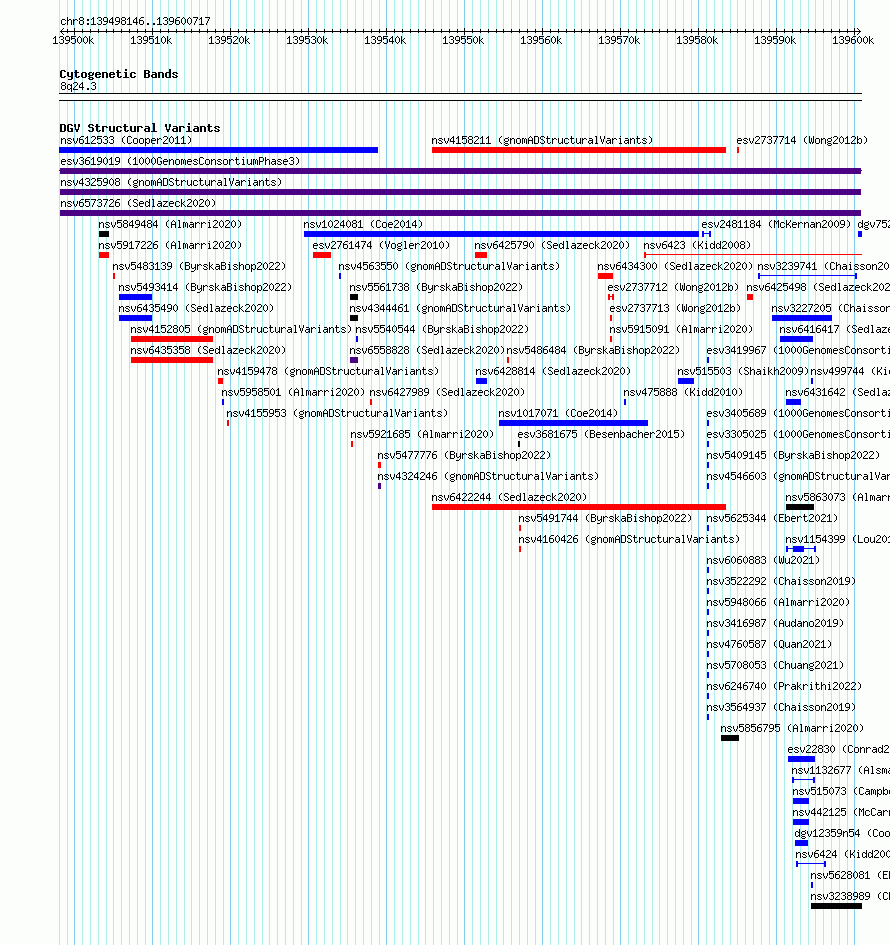The height and width of the screenshot is (945, 890).
Task: Open nsv4325908 (gnomADStructuralVariants) label
Action: coord(171,183)
